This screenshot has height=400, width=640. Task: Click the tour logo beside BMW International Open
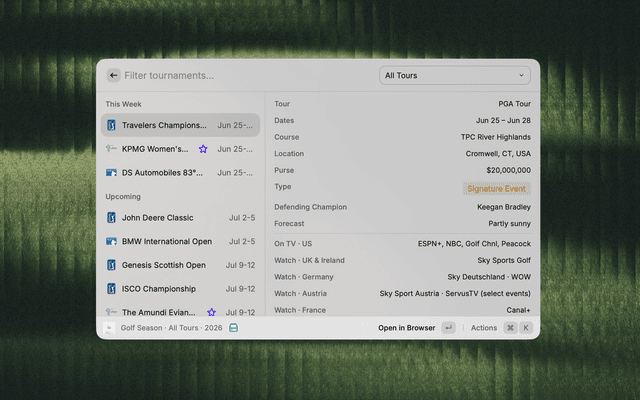pyautogui.click(x=111, y=241)
